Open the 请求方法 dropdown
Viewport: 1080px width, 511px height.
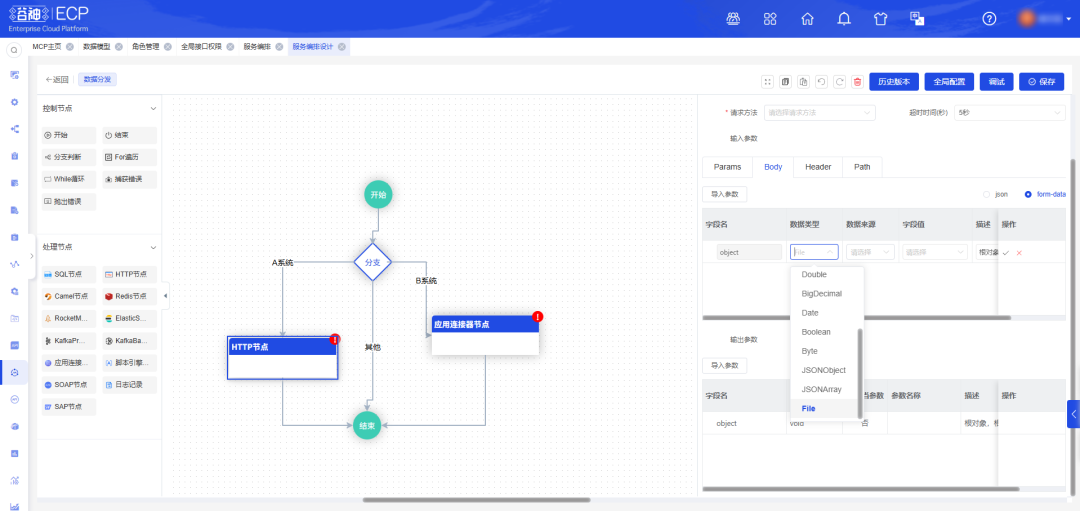(x=819, y=113)
